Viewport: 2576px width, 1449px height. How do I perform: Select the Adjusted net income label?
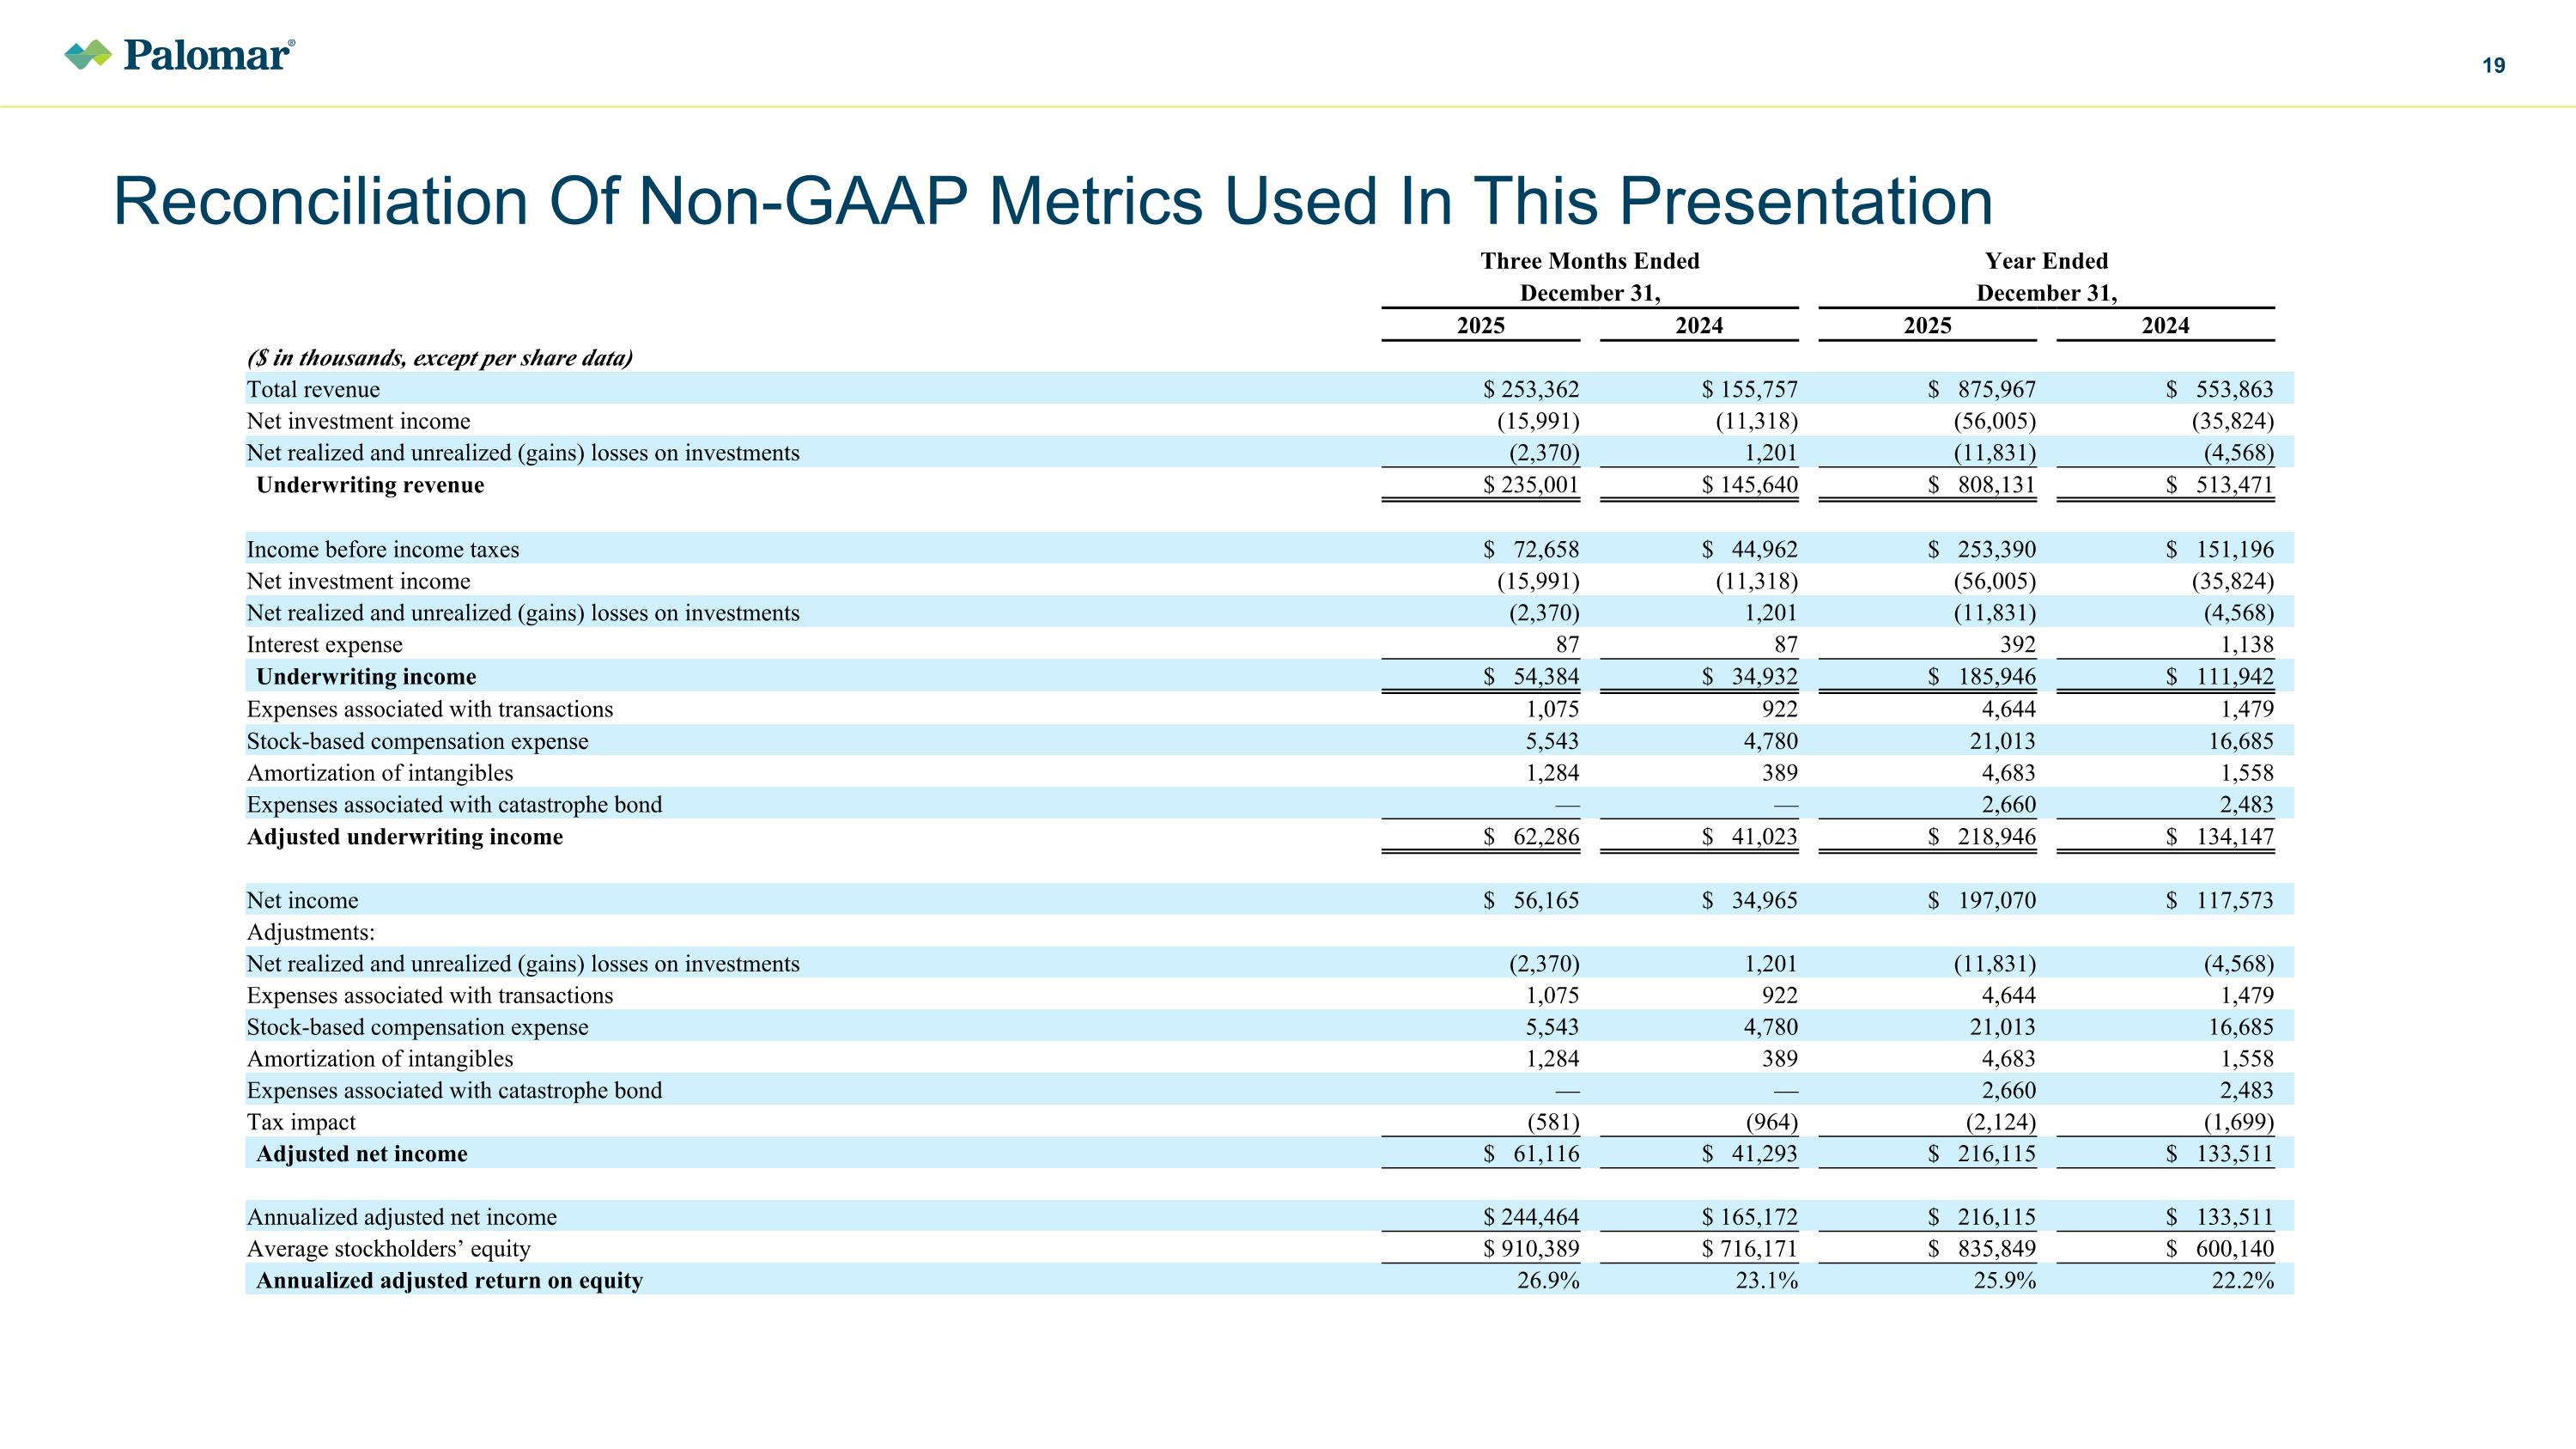pos(362,1154)
